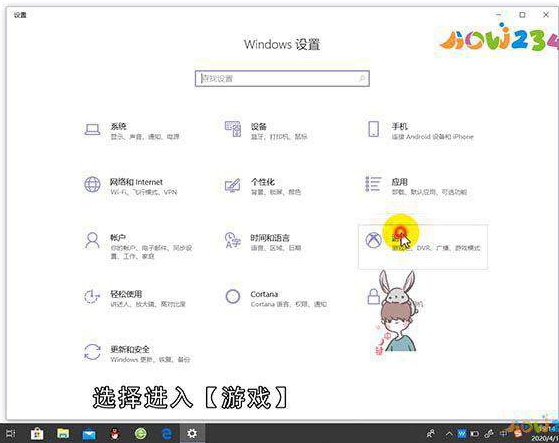This screenshot has width=559, height=443.
Task: Click the 网络和 Internet heading
Action: (x=136, y=182)
